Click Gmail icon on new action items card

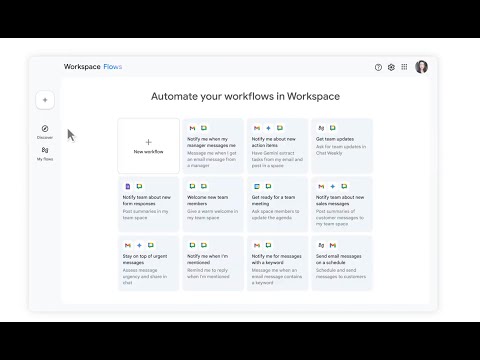tap(257, 128)
